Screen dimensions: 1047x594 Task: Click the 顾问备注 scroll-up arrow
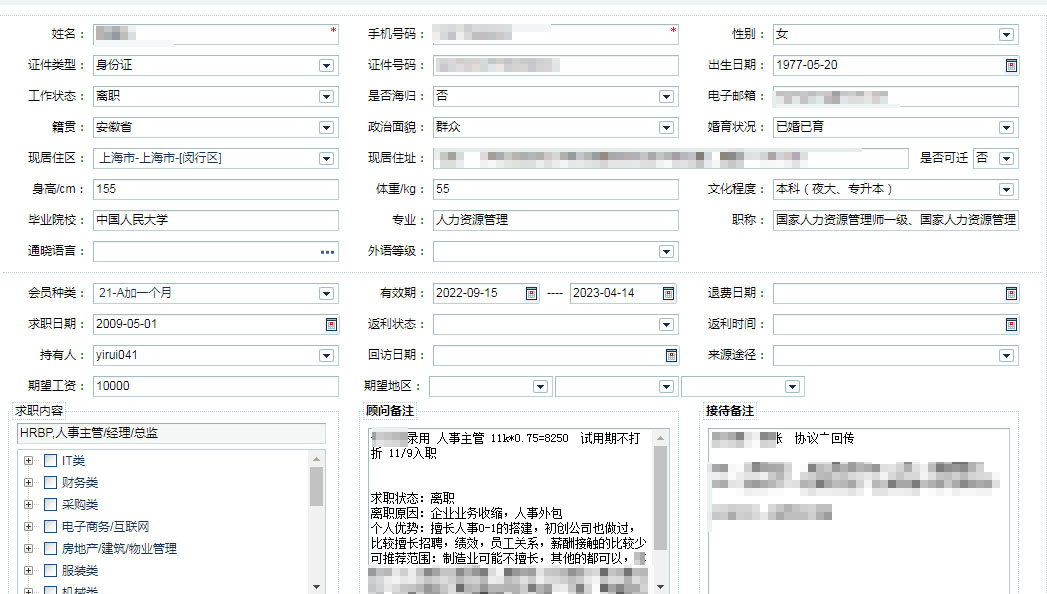click(660, 438)
